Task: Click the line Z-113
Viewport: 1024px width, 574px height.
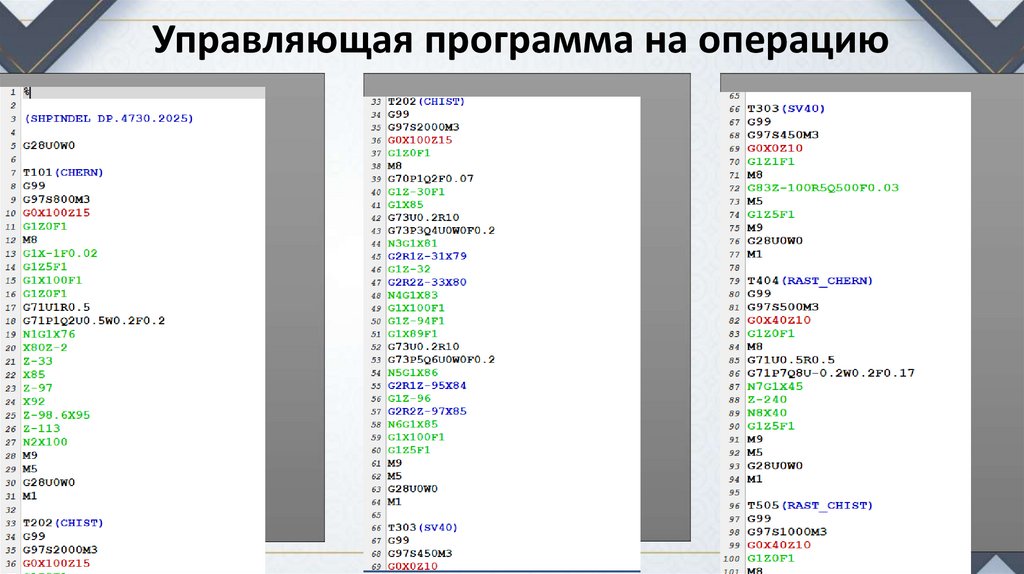Action: [x=41, y=428]
